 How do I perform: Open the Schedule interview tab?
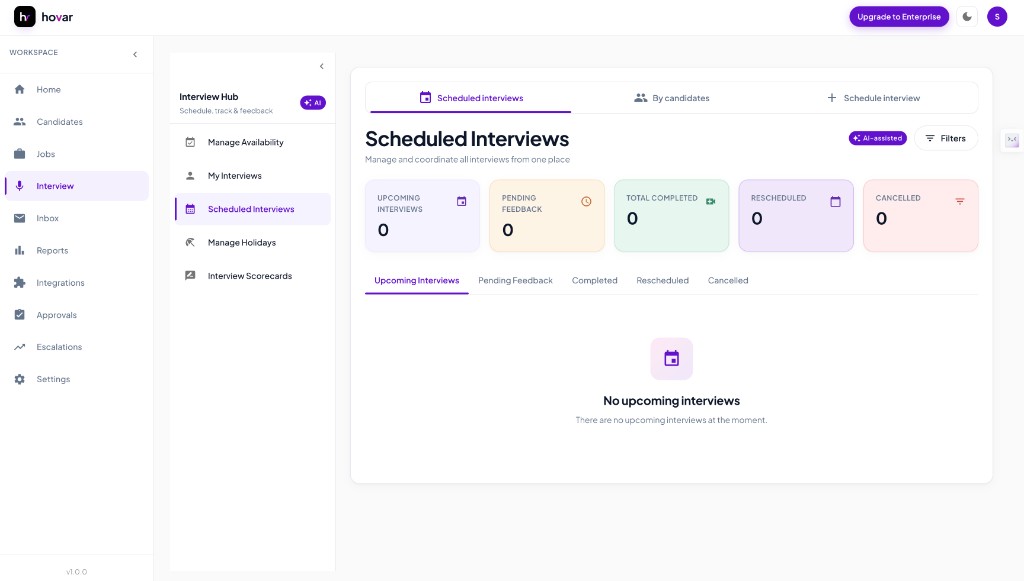click(873, 98)
